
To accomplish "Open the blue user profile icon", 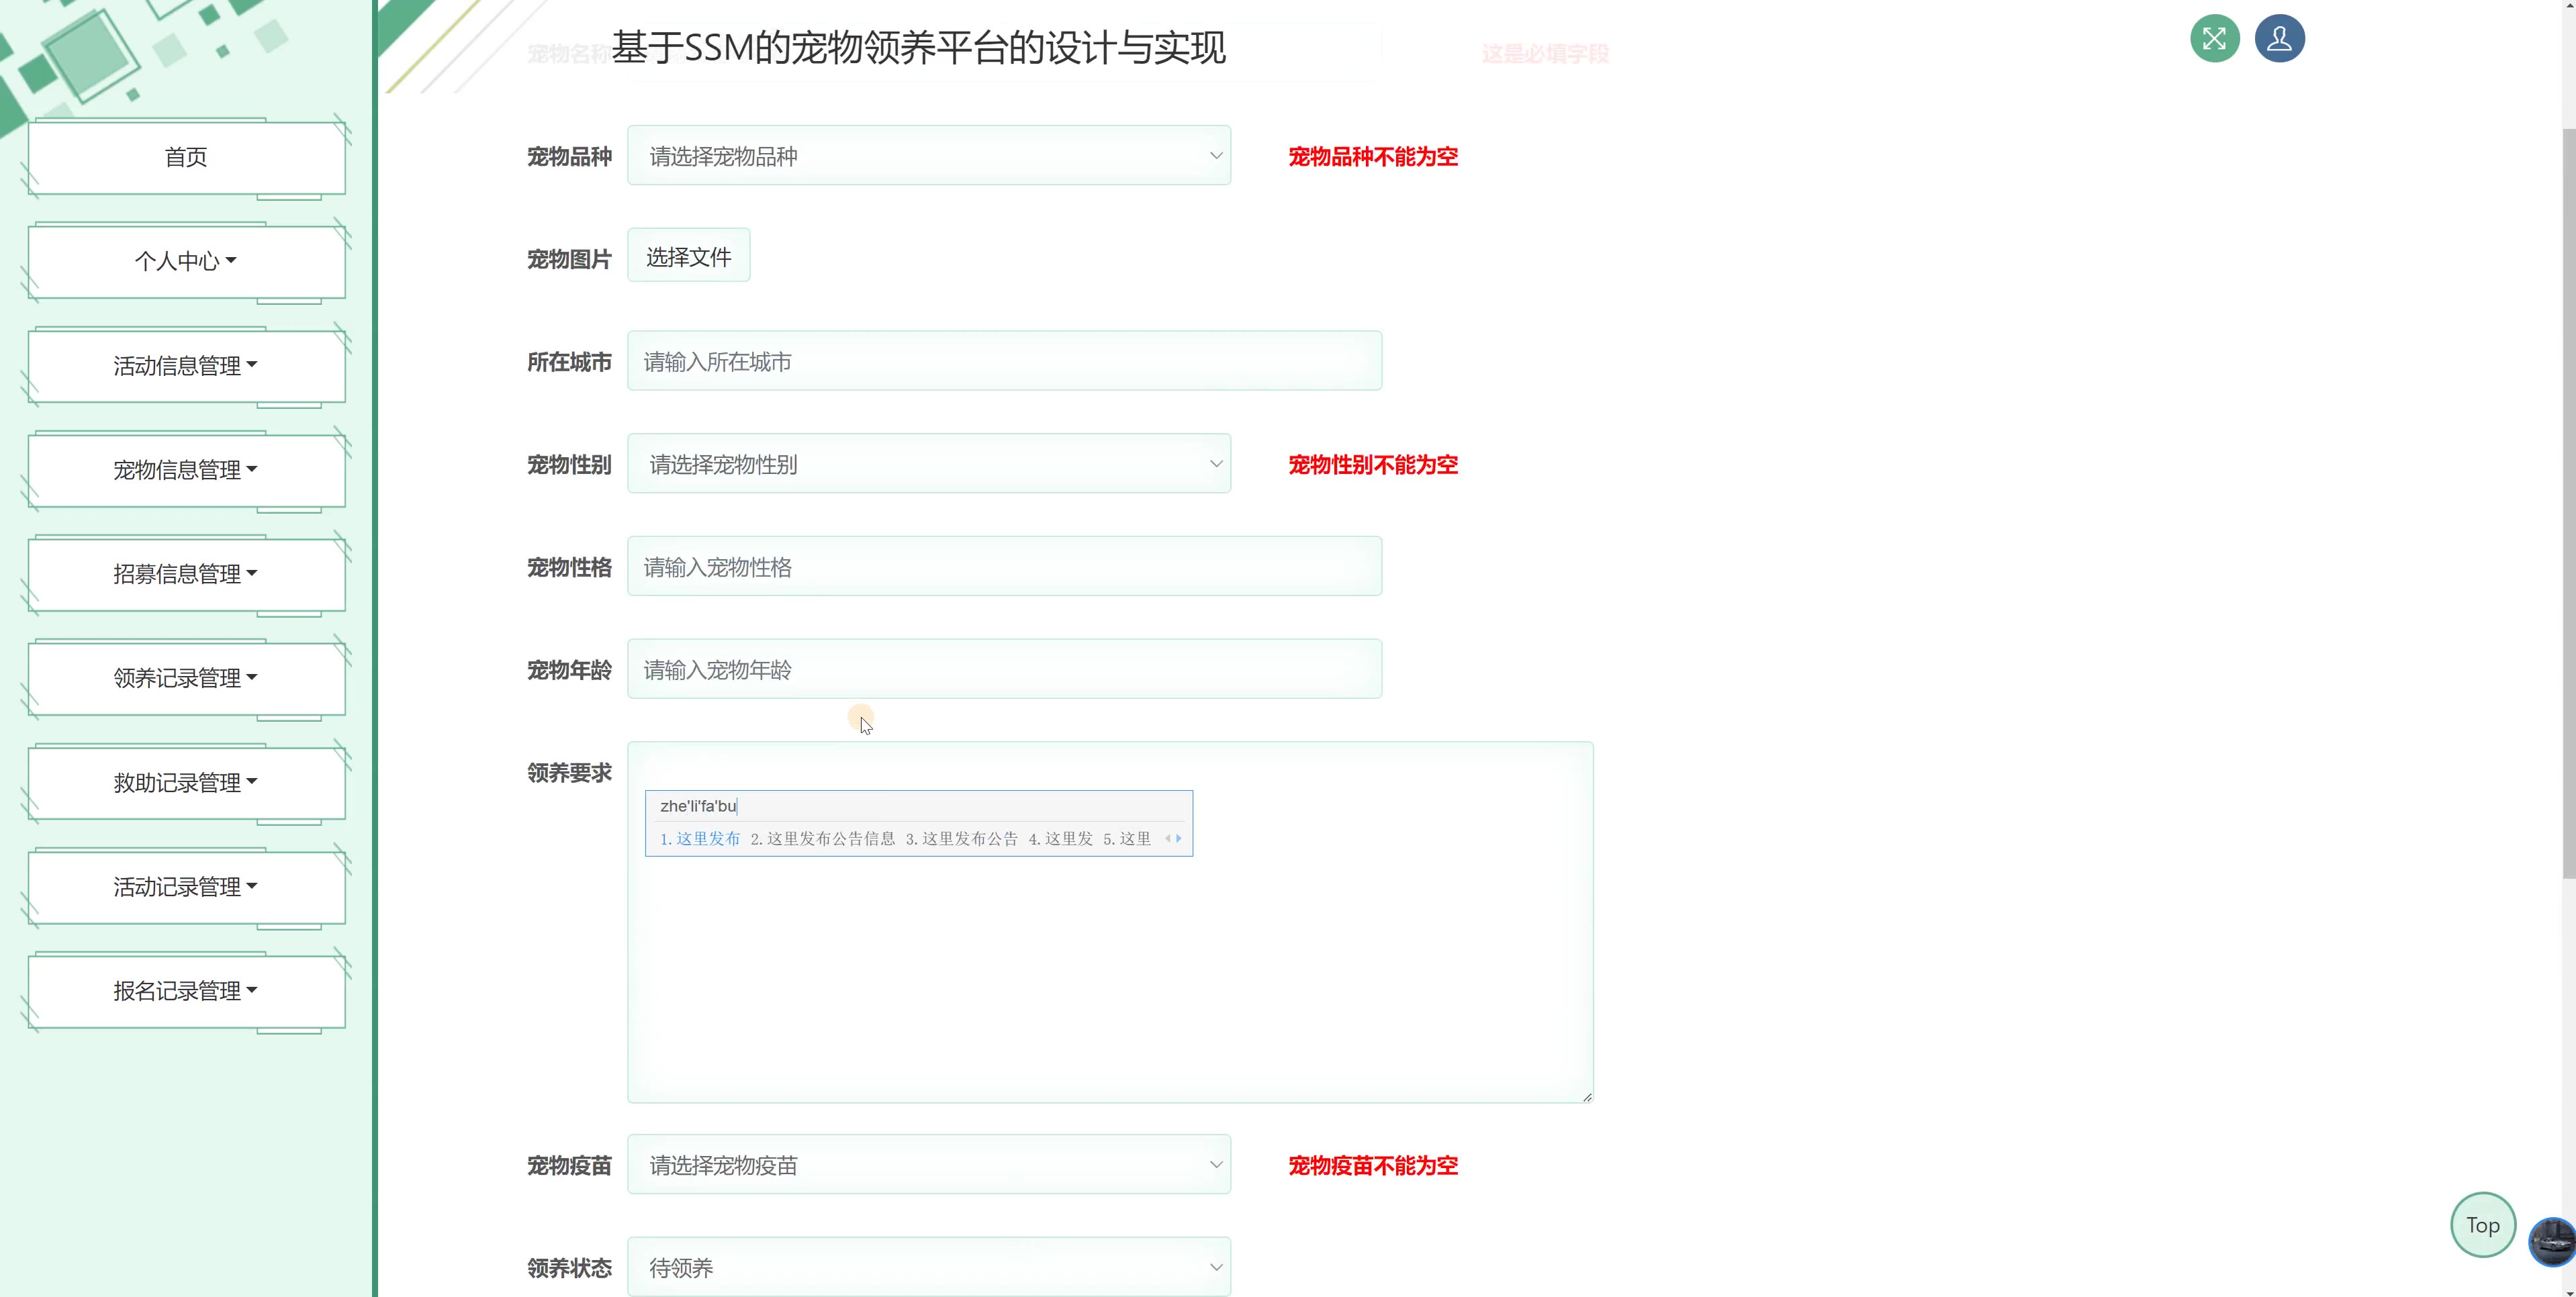I will click(2279, 39).
